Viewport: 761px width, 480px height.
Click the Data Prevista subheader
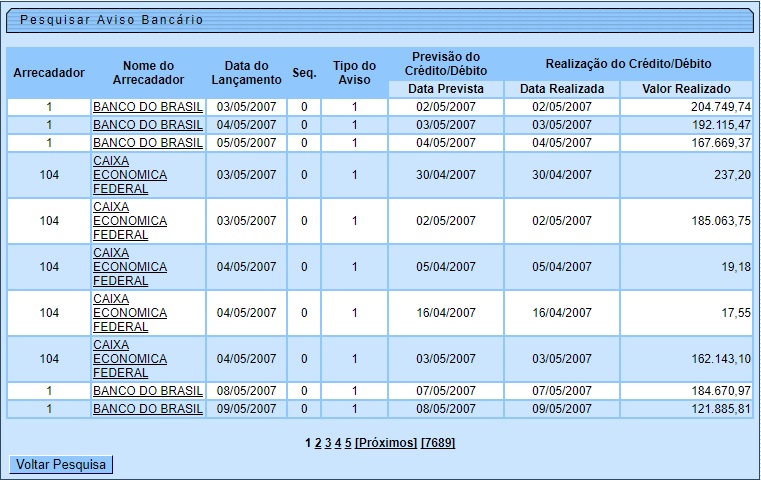446,89
